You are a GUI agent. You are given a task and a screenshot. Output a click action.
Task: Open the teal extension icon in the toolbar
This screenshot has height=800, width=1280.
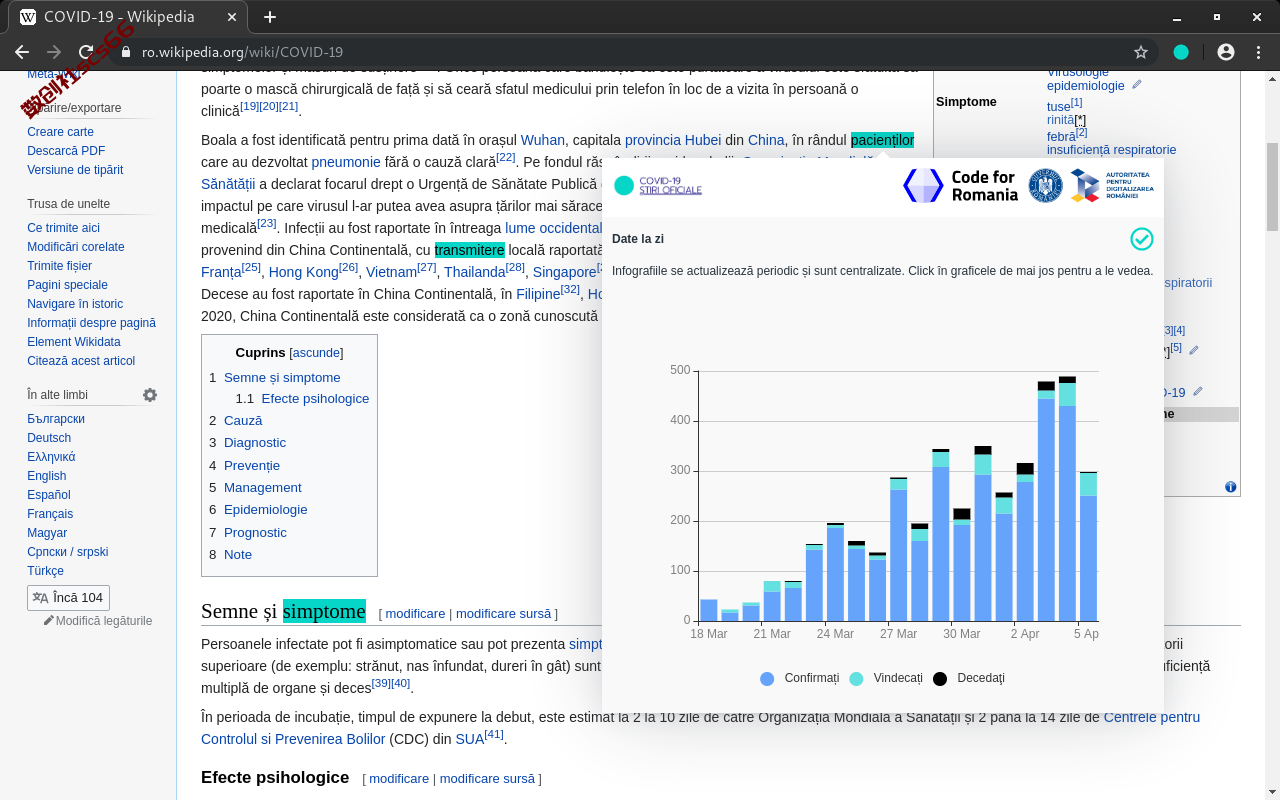[1181, 52]
